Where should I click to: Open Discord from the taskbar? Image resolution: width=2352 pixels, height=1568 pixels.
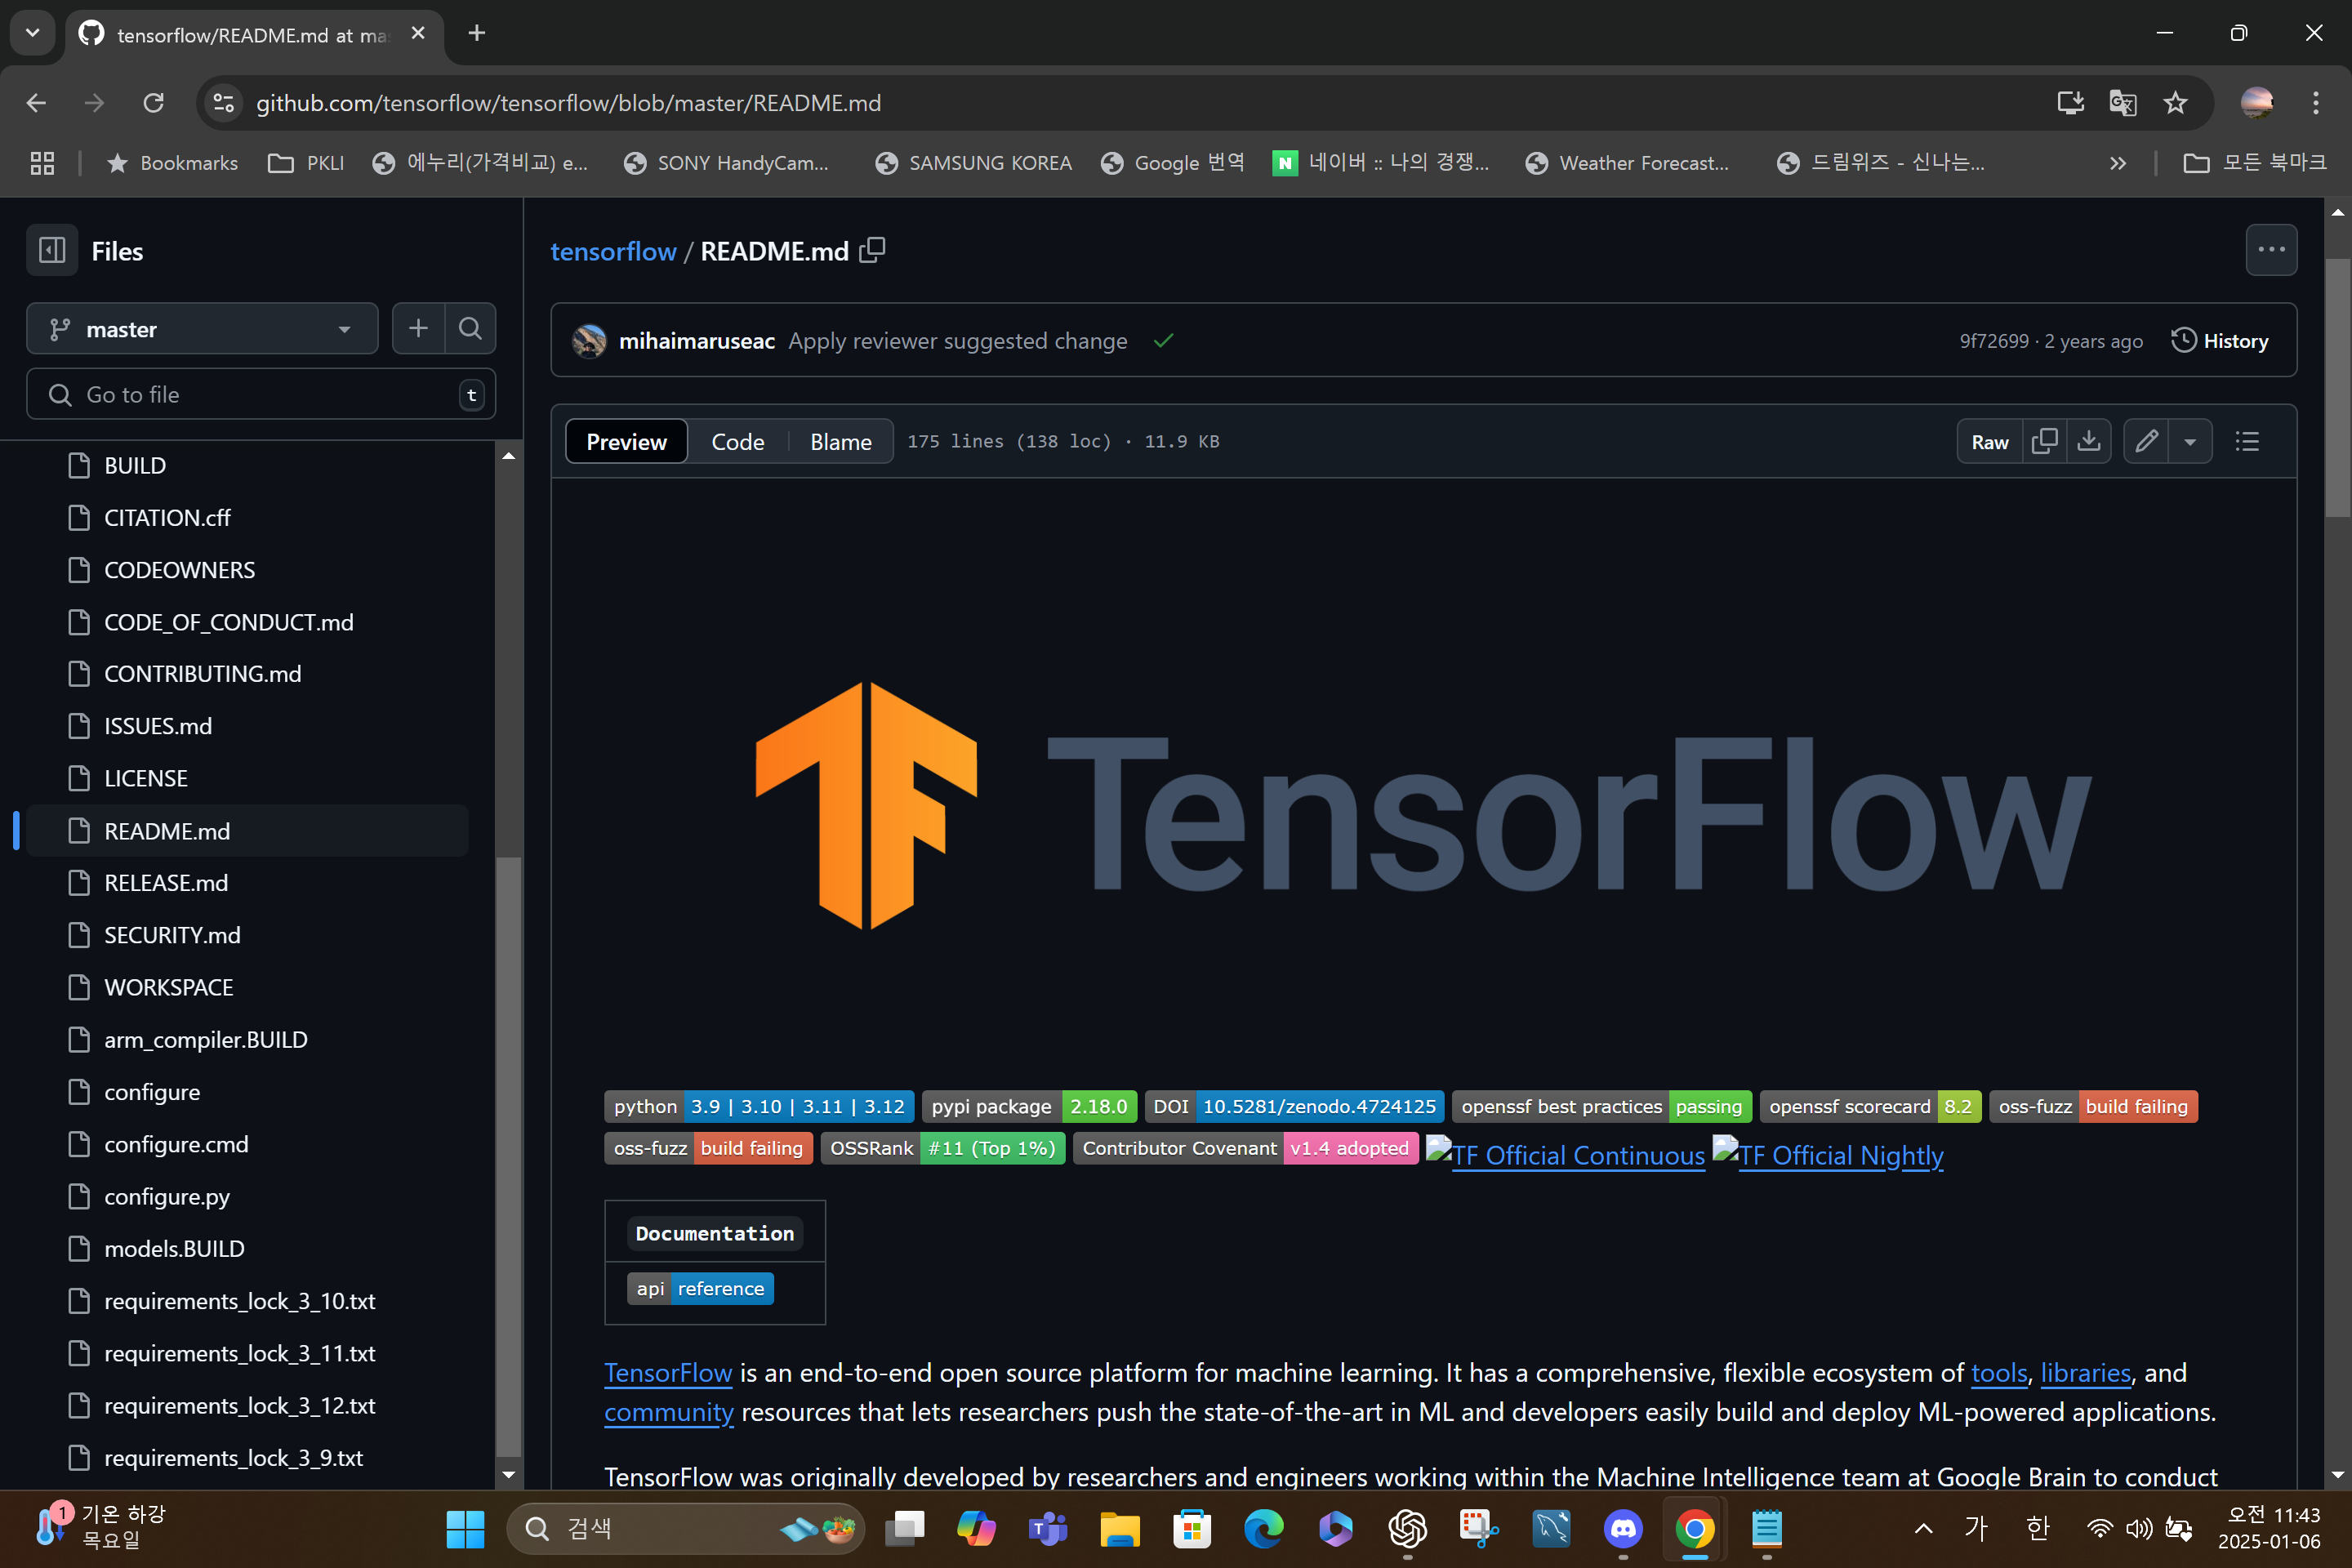point(1622,1528)
